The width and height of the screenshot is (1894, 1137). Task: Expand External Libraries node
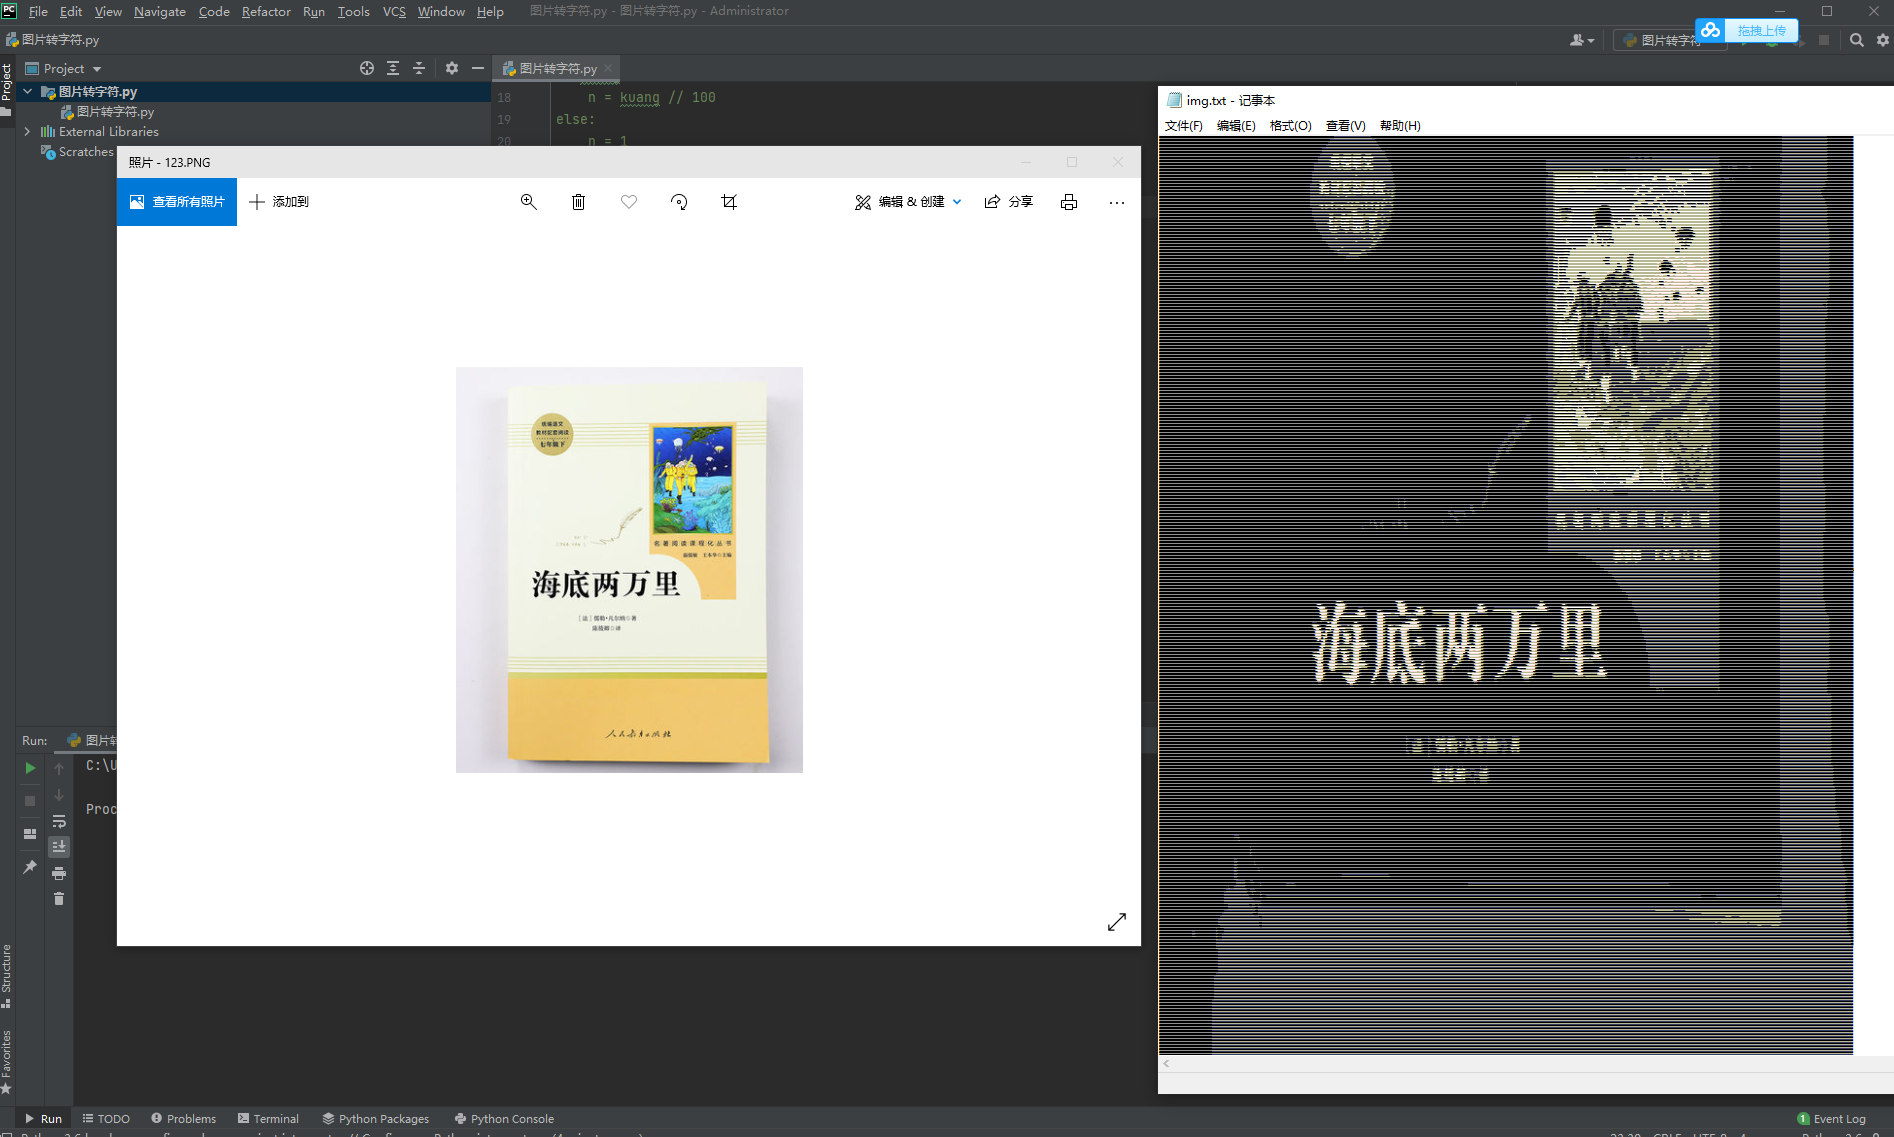27,131
